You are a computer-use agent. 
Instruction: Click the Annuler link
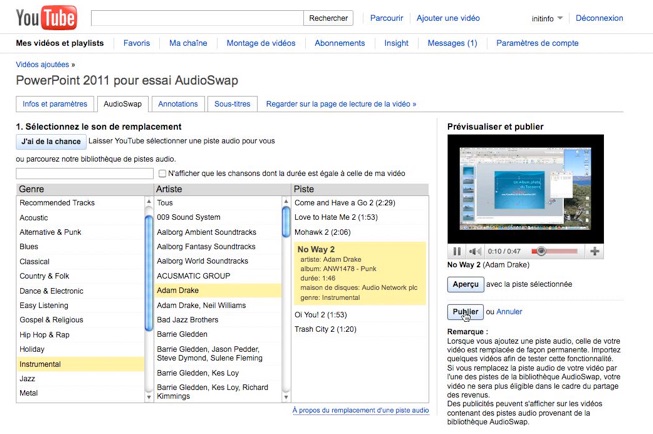coord(509,312)
